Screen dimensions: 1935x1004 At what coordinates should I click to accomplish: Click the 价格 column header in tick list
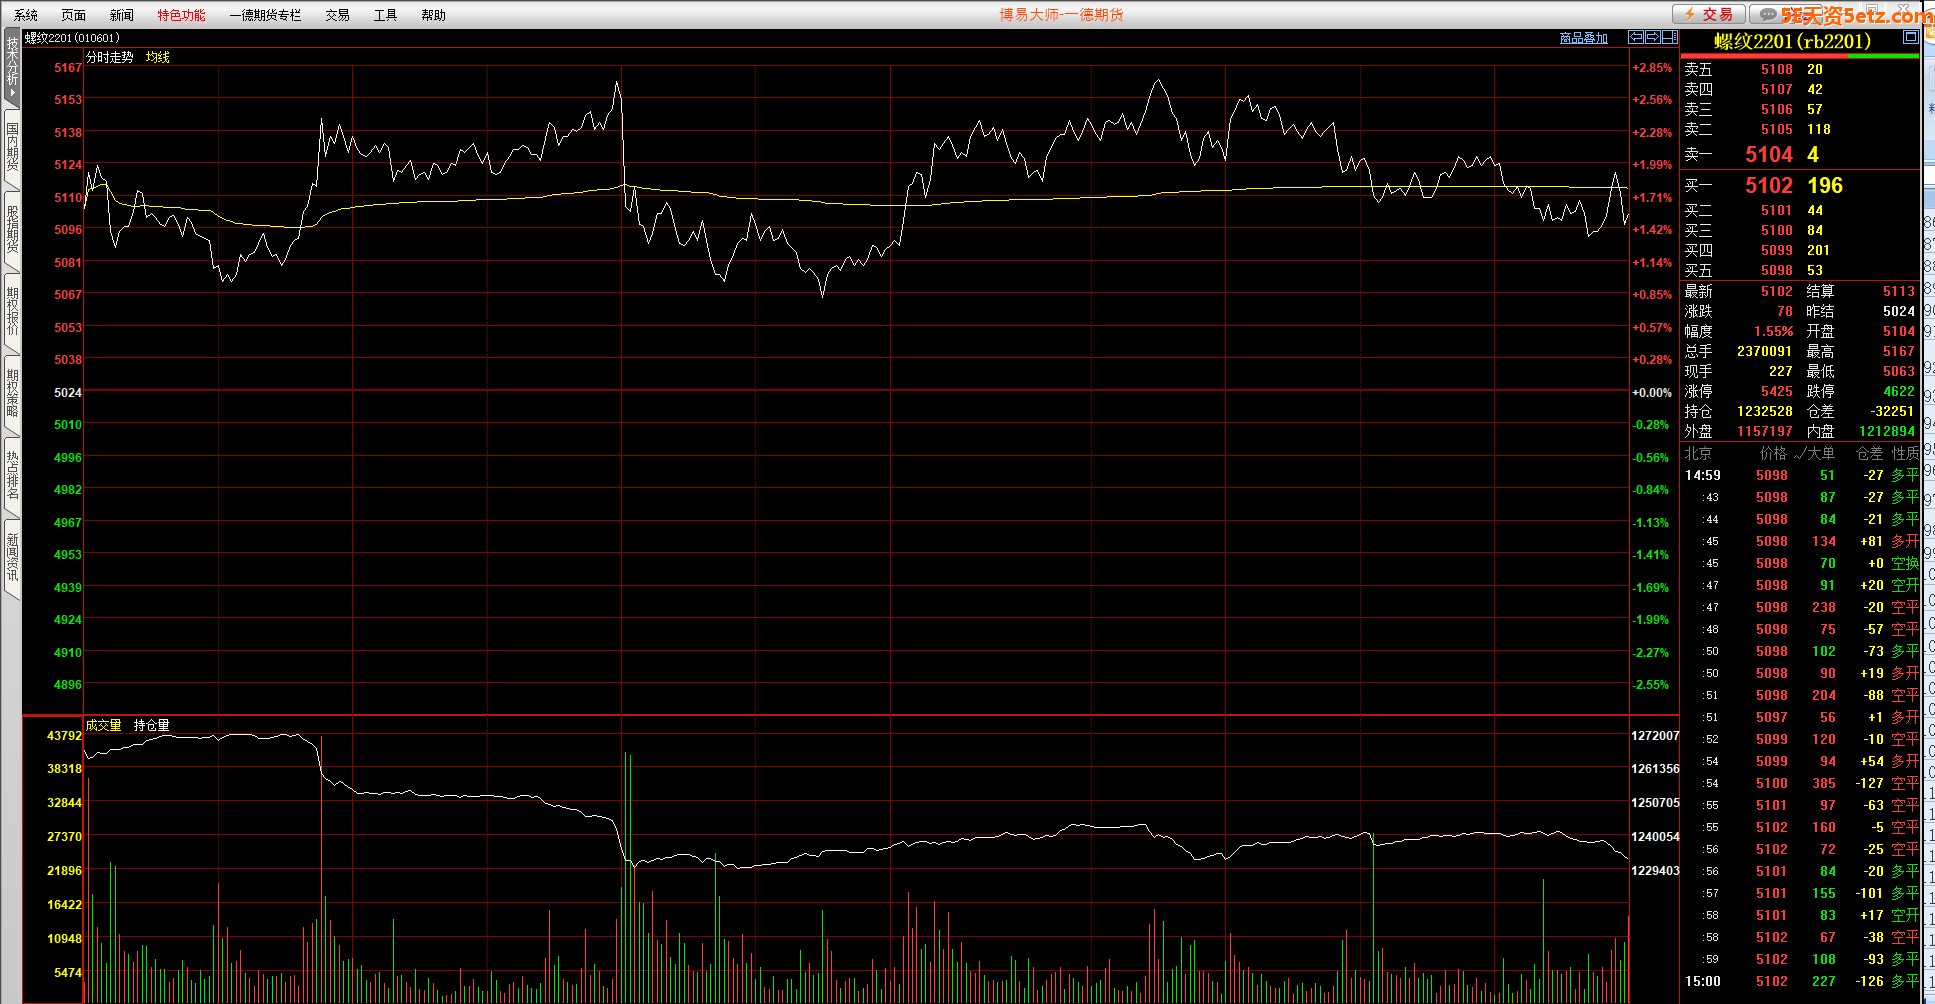click(1772, 453)
